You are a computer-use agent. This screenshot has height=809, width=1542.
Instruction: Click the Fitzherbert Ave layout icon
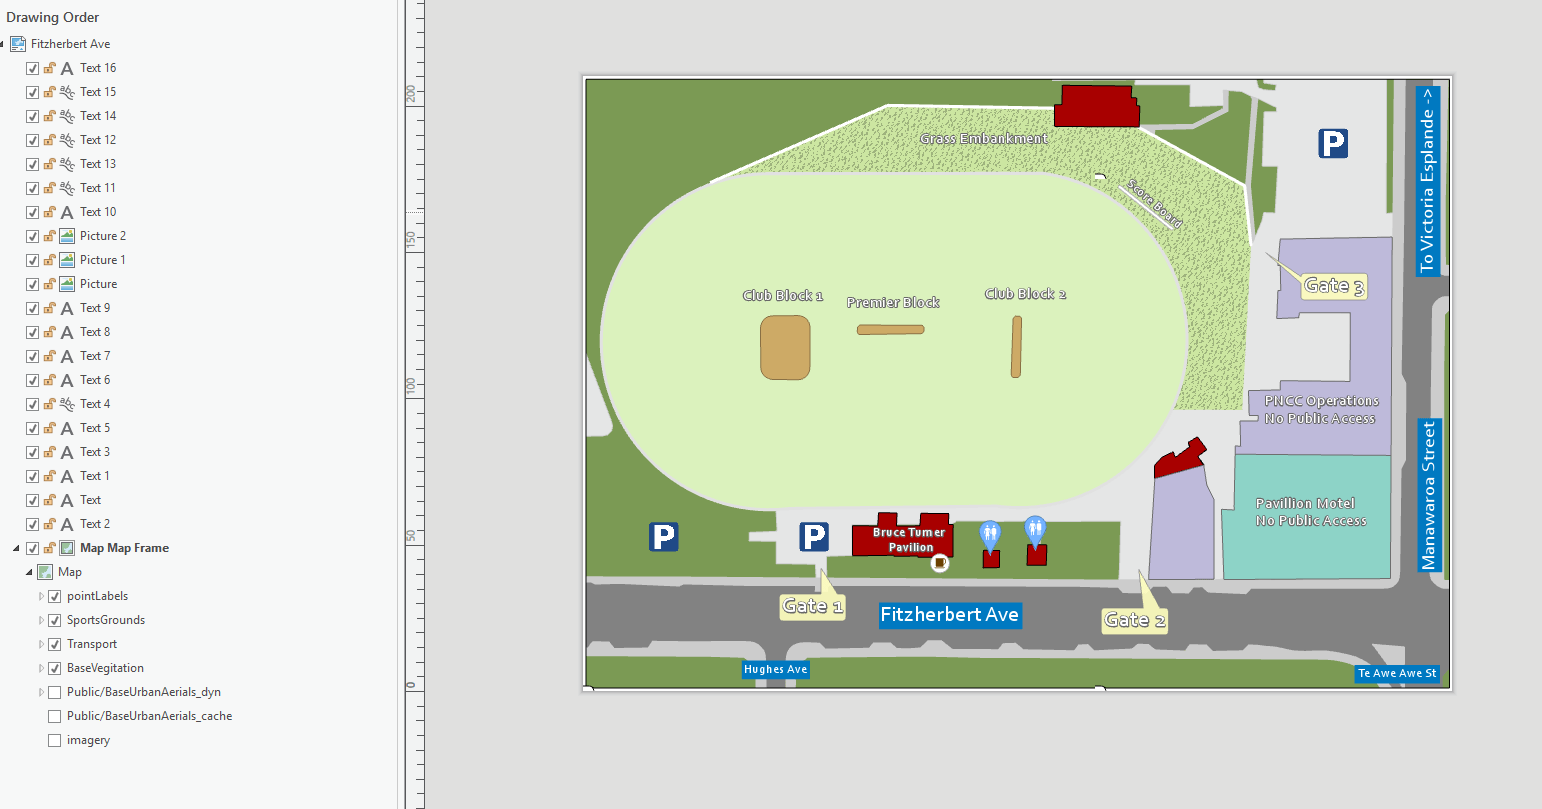[18, 44]
